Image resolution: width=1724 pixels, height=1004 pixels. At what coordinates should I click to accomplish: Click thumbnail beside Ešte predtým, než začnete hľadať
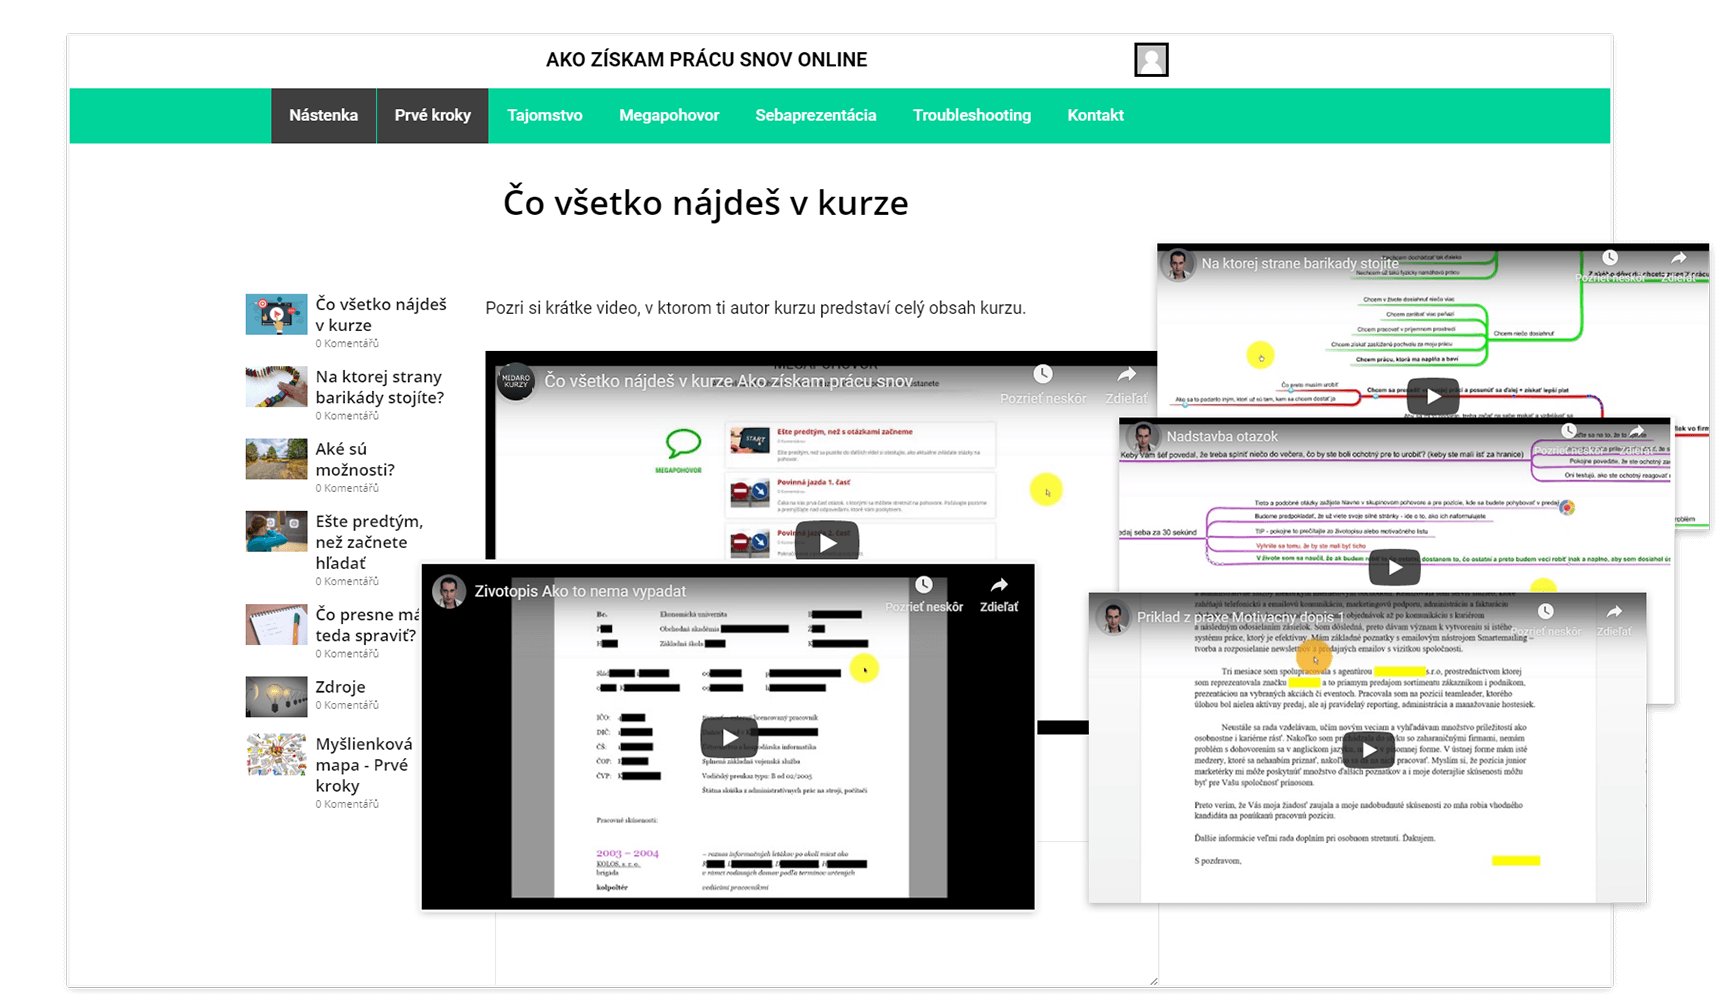276,531
